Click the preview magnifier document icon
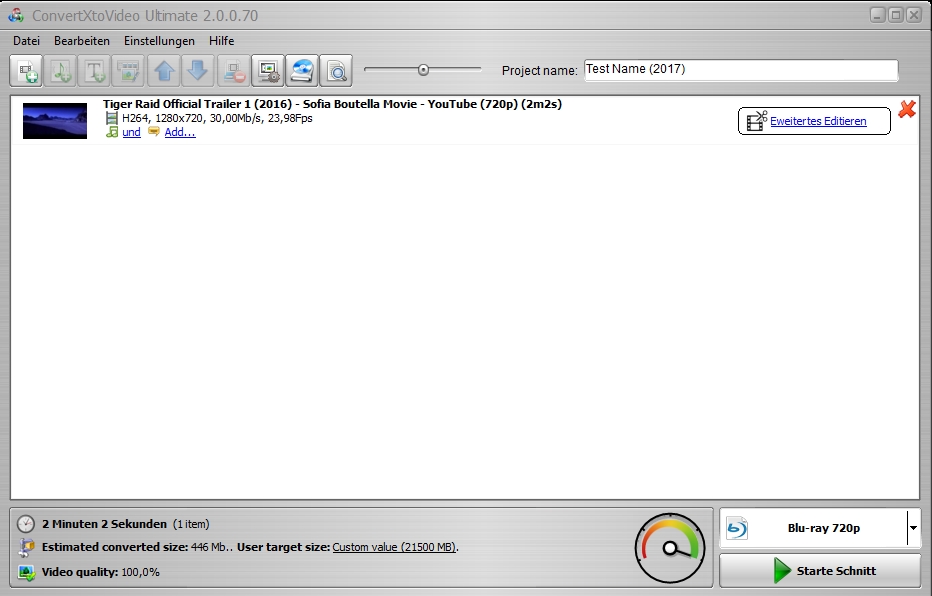 [x=336, y=71]
